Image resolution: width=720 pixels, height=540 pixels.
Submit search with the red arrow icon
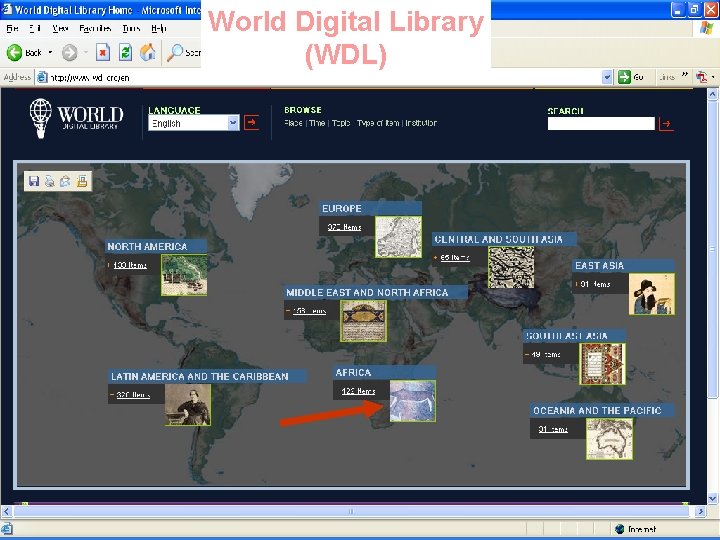(x=666, y=124)
